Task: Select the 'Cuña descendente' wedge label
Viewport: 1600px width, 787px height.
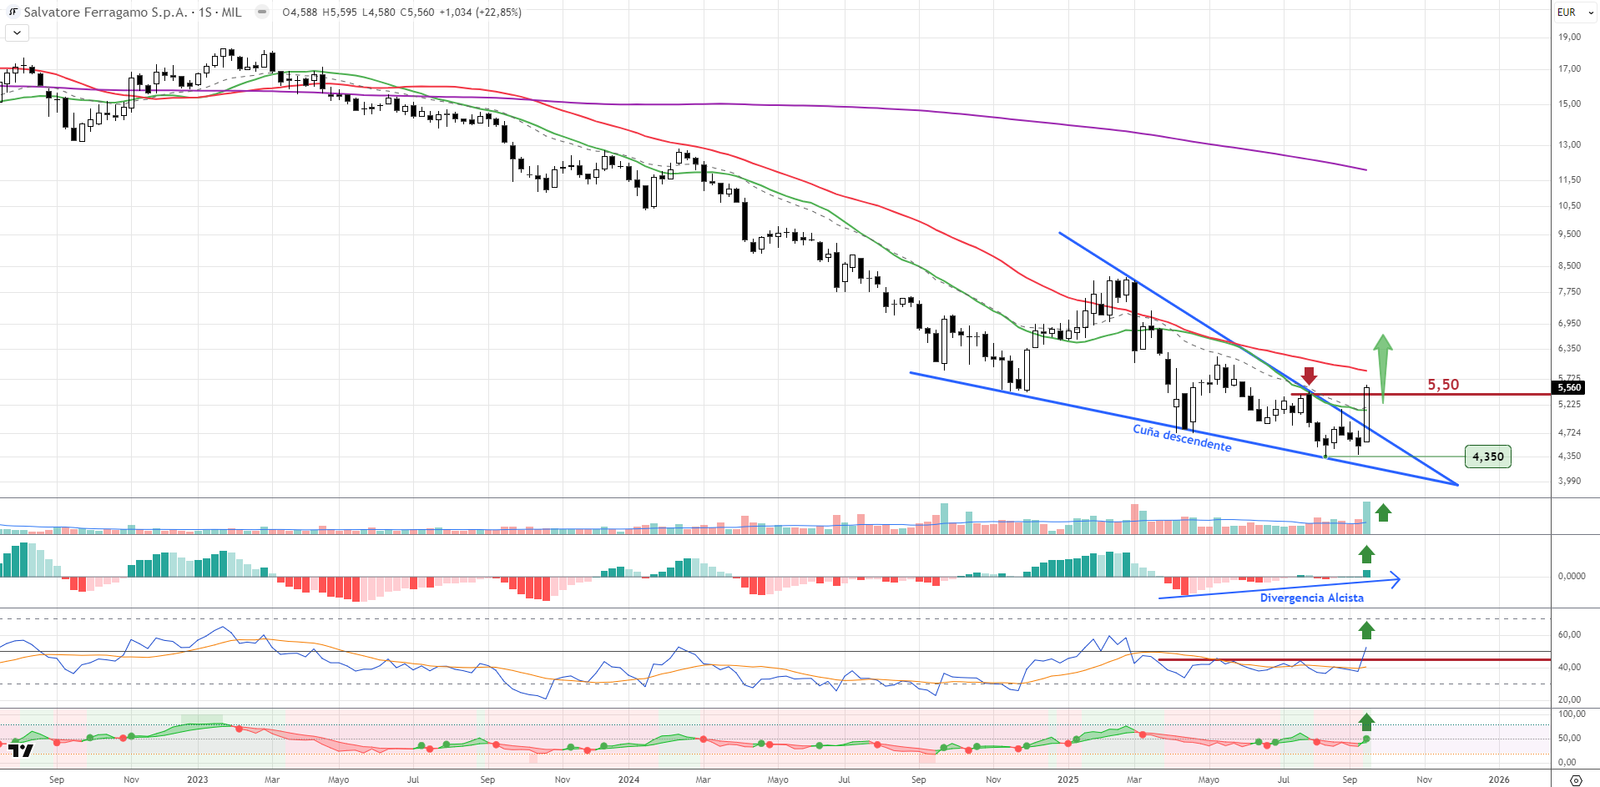Action: tap(1181, 438)
